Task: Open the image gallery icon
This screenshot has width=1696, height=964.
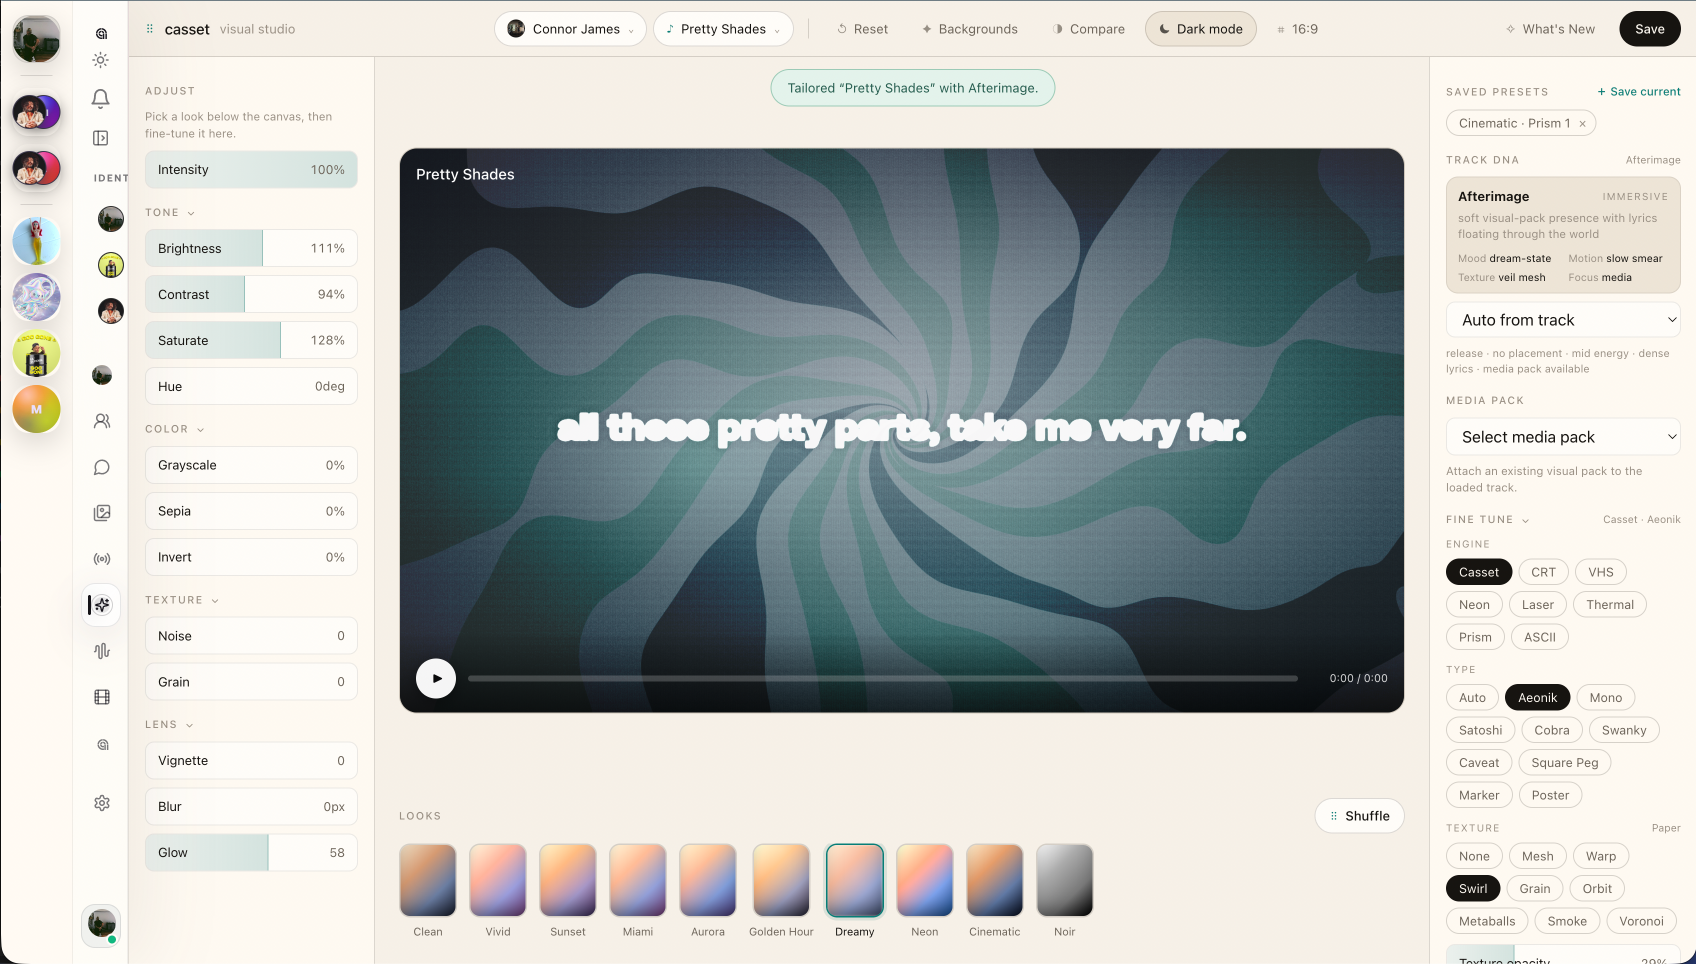Action: click(102, 513)
